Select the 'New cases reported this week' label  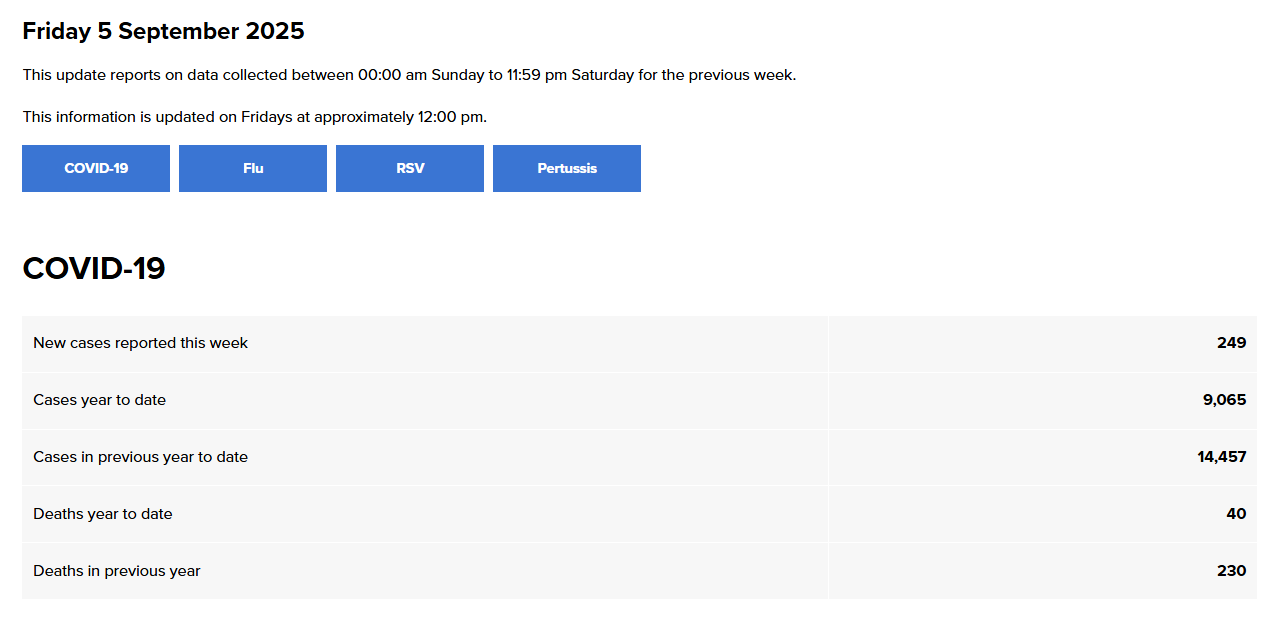[140, 343]
